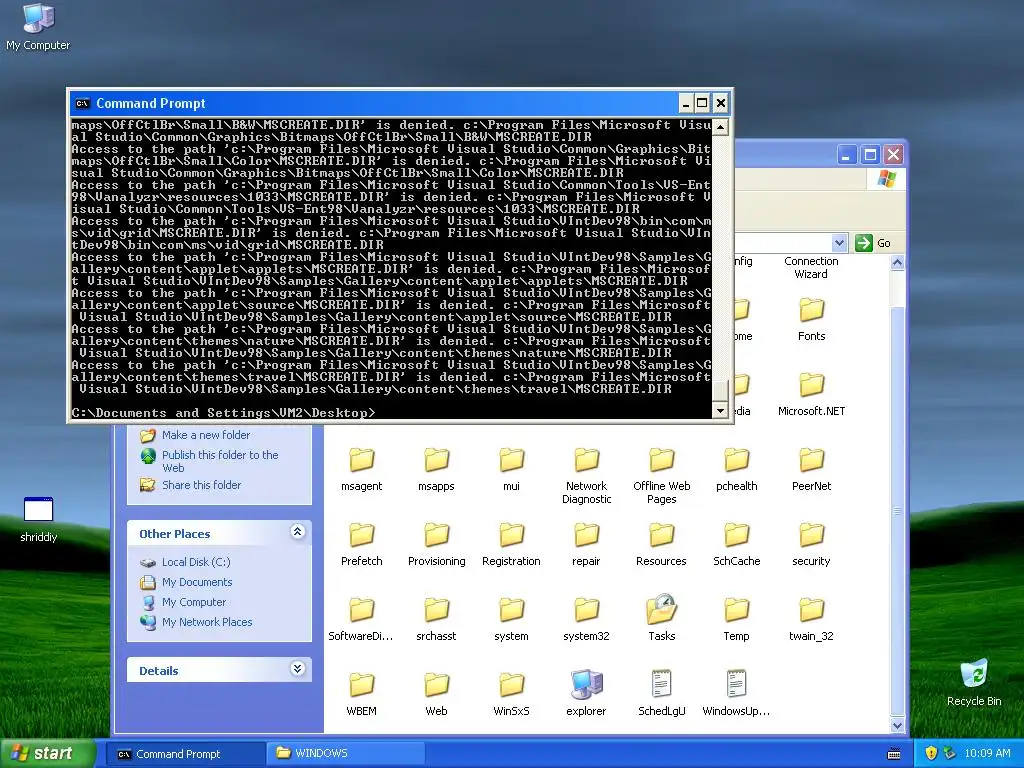Select the SchCache folder
1024x768 pixels.
click(x=737, y=545)
